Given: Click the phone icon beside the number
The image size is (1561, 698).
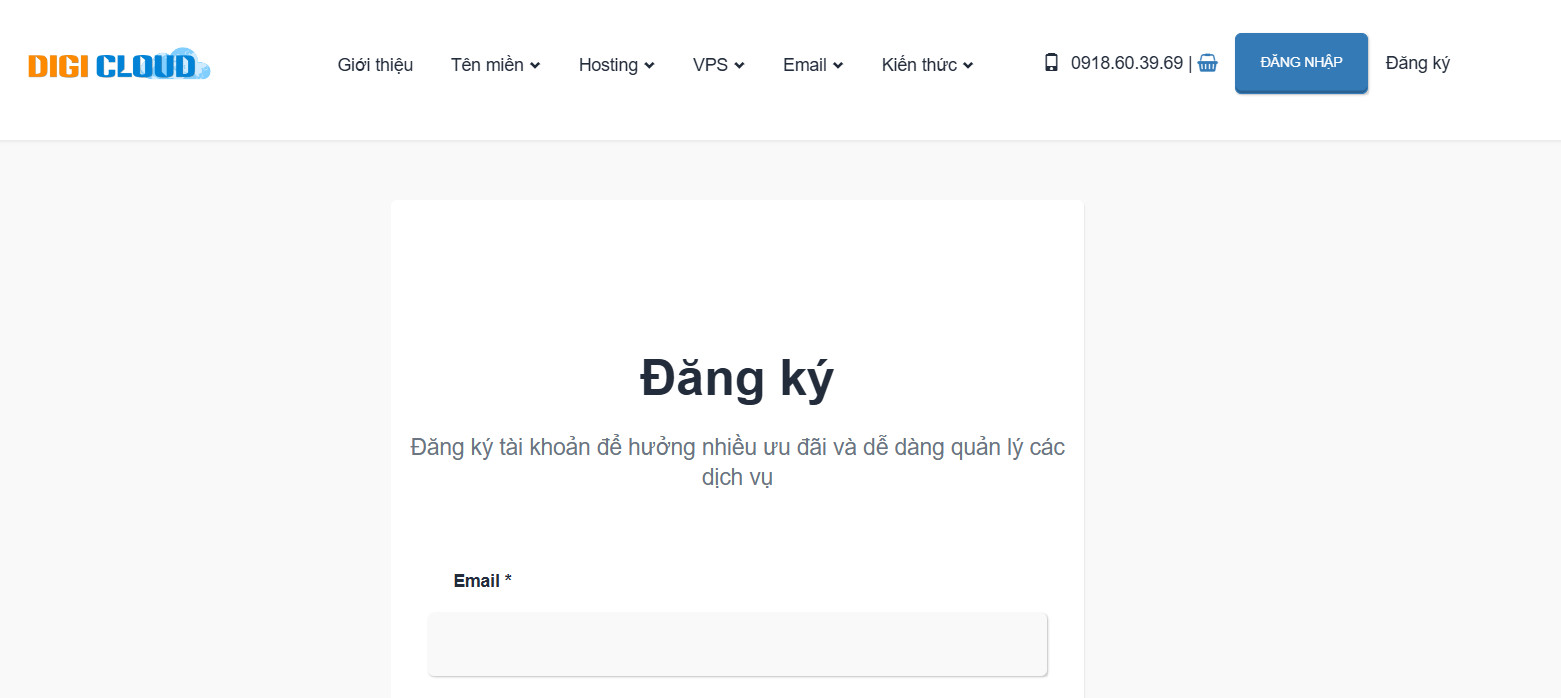Looking at the screenshot, I should 1051,62.
